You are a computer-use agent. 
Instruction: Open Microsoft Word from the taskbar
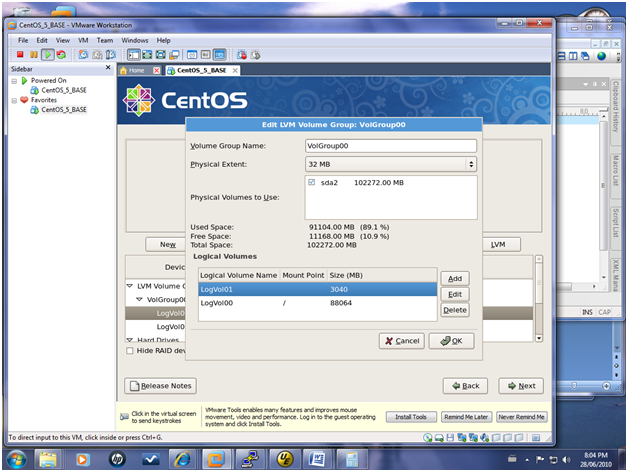click(318, 459)
